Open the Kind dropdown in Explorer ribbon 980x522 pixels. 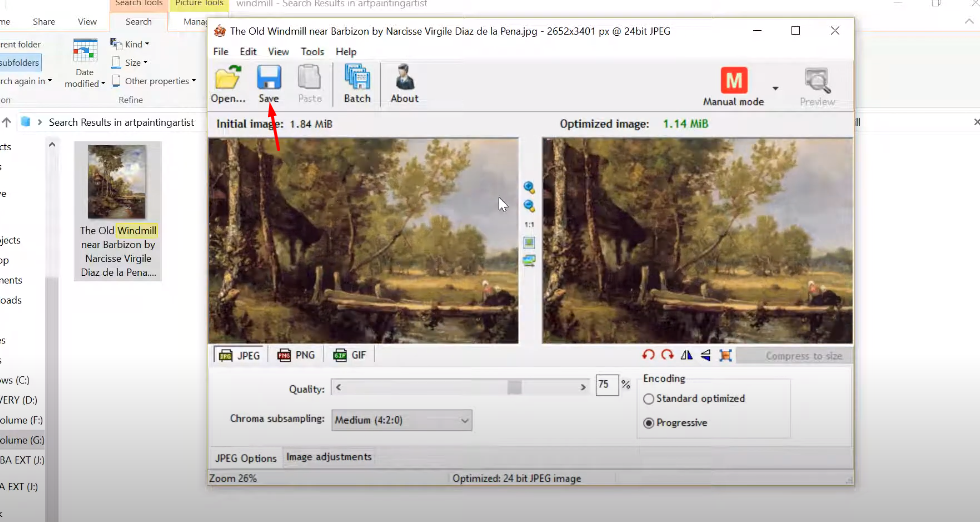130,44
